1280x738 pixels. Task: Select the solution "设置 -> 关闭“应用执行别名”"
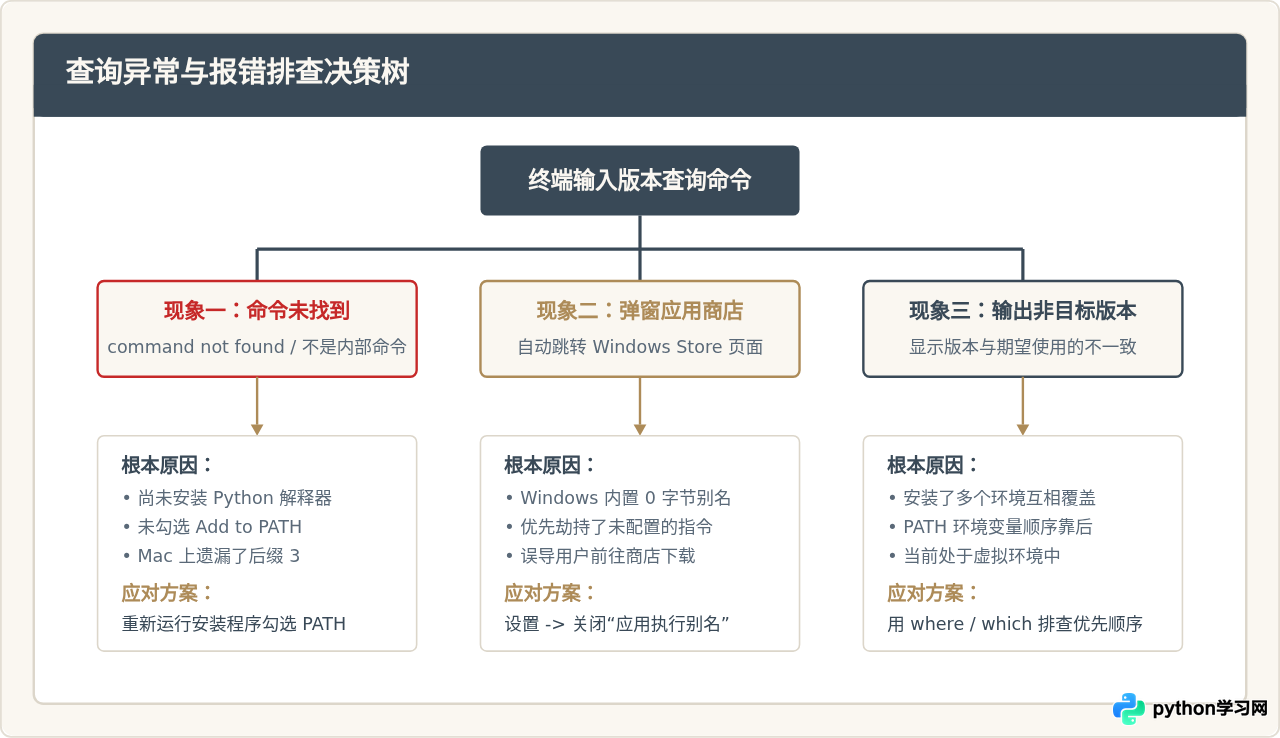pyautogui.click(x=617, y=624)
